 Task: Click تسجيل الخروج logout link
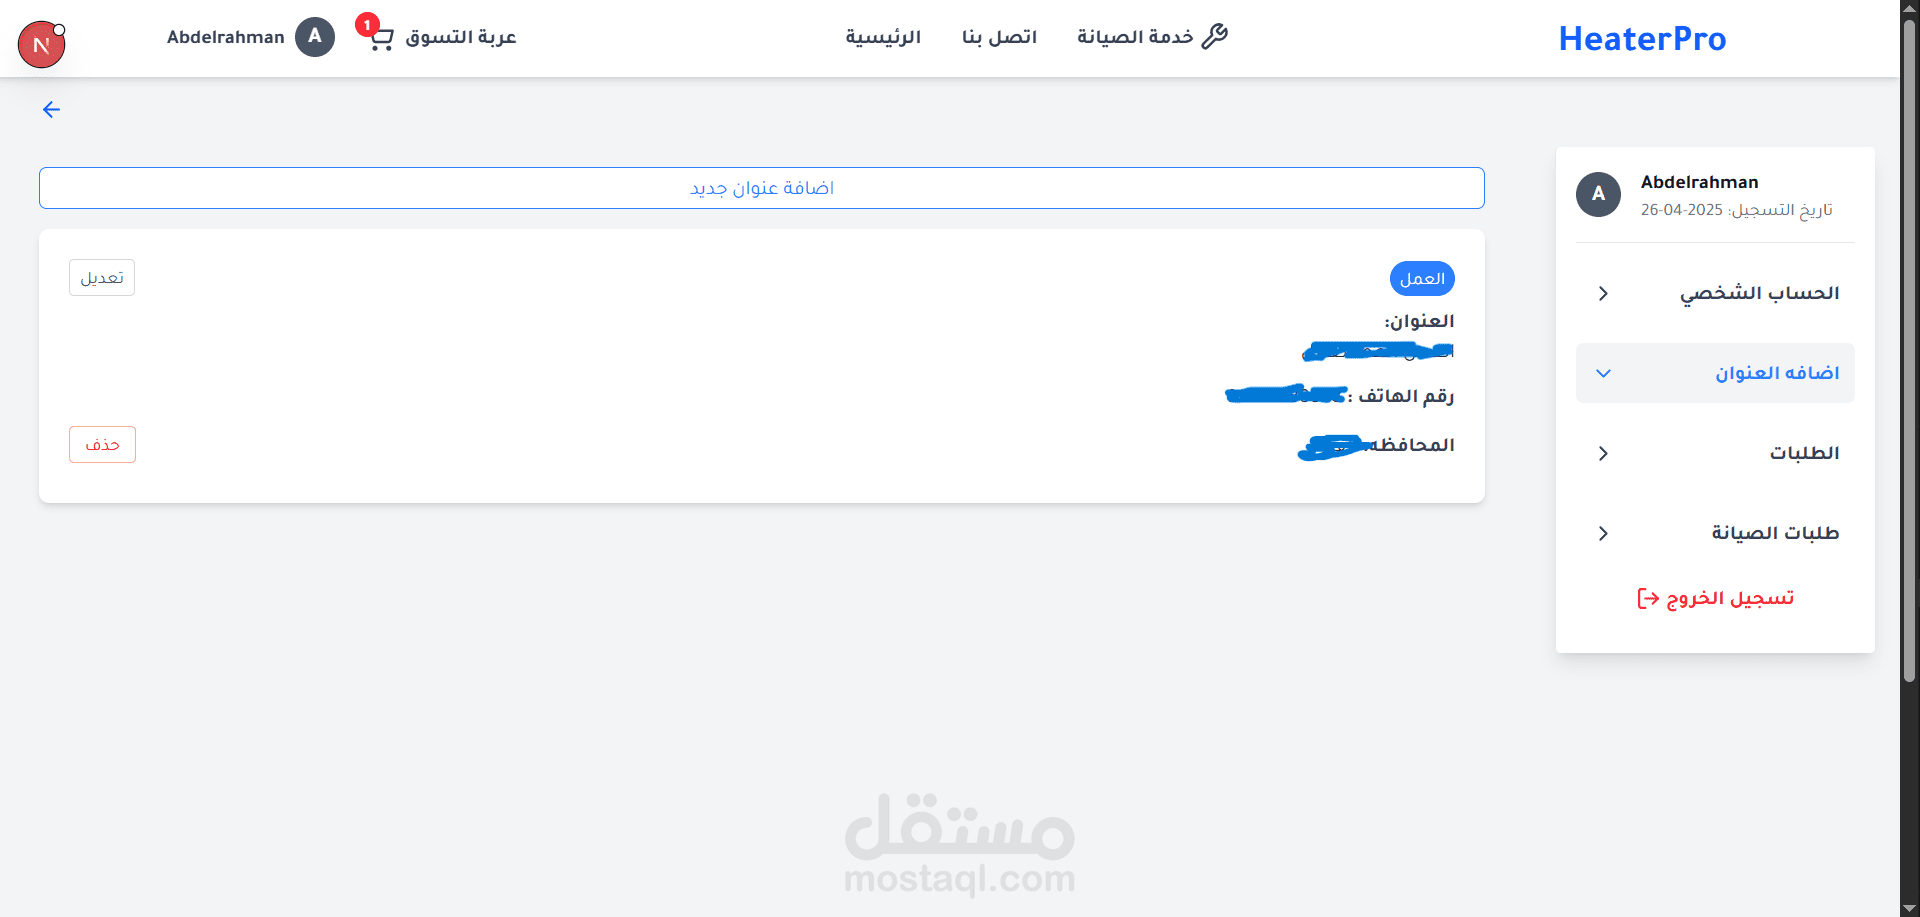(x=1715, y=598)
